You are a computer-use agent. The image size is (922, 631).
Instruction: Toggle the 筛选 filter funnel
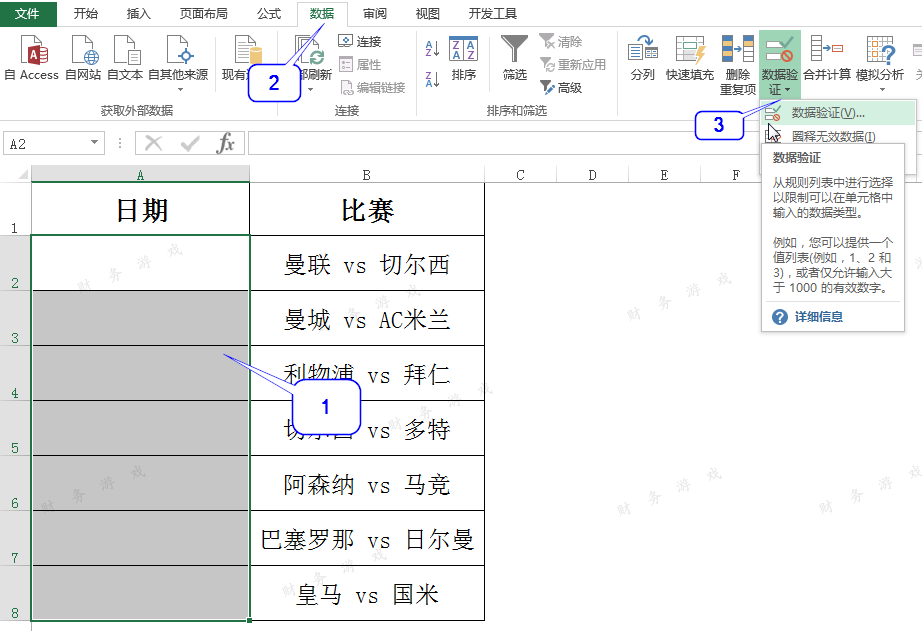(x=515, y=58)
